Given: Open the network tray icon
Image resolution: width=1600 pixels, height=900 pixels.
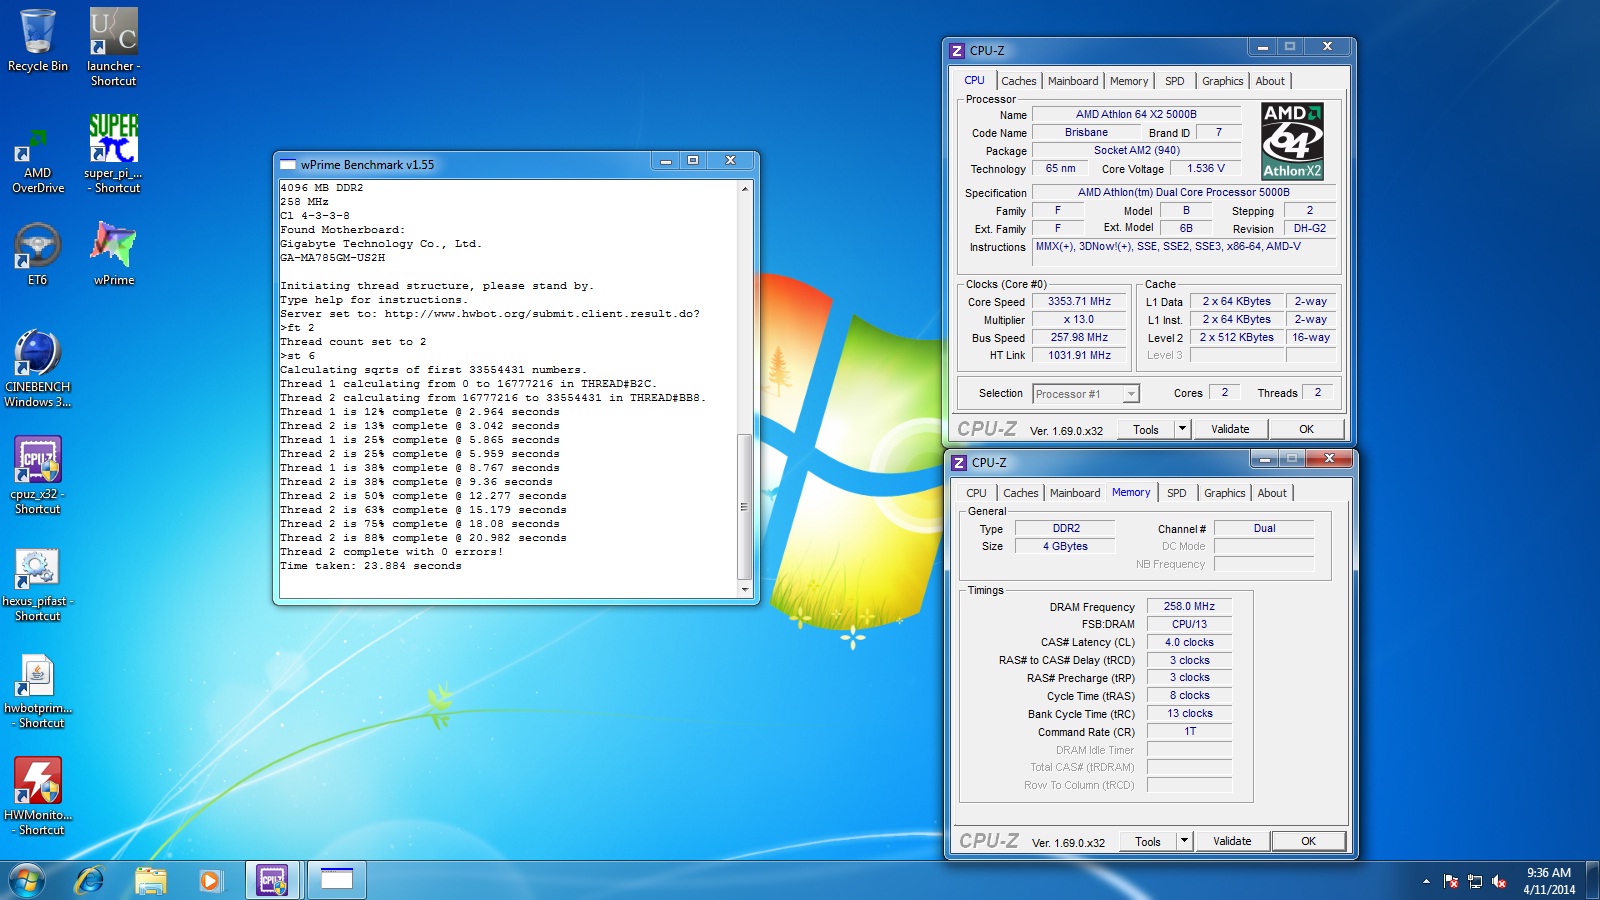Looking at the screenshot, I should (1475, 881).
